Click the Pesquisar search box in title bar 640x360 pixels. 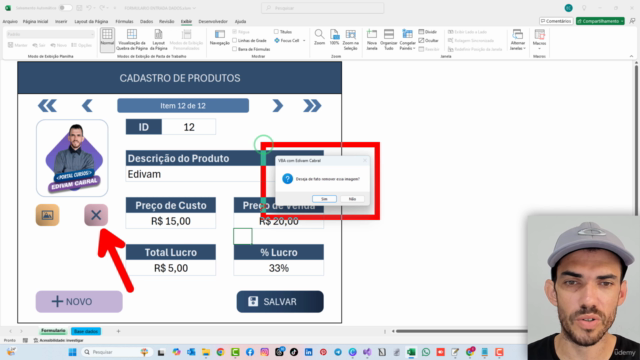click(322, 8)
